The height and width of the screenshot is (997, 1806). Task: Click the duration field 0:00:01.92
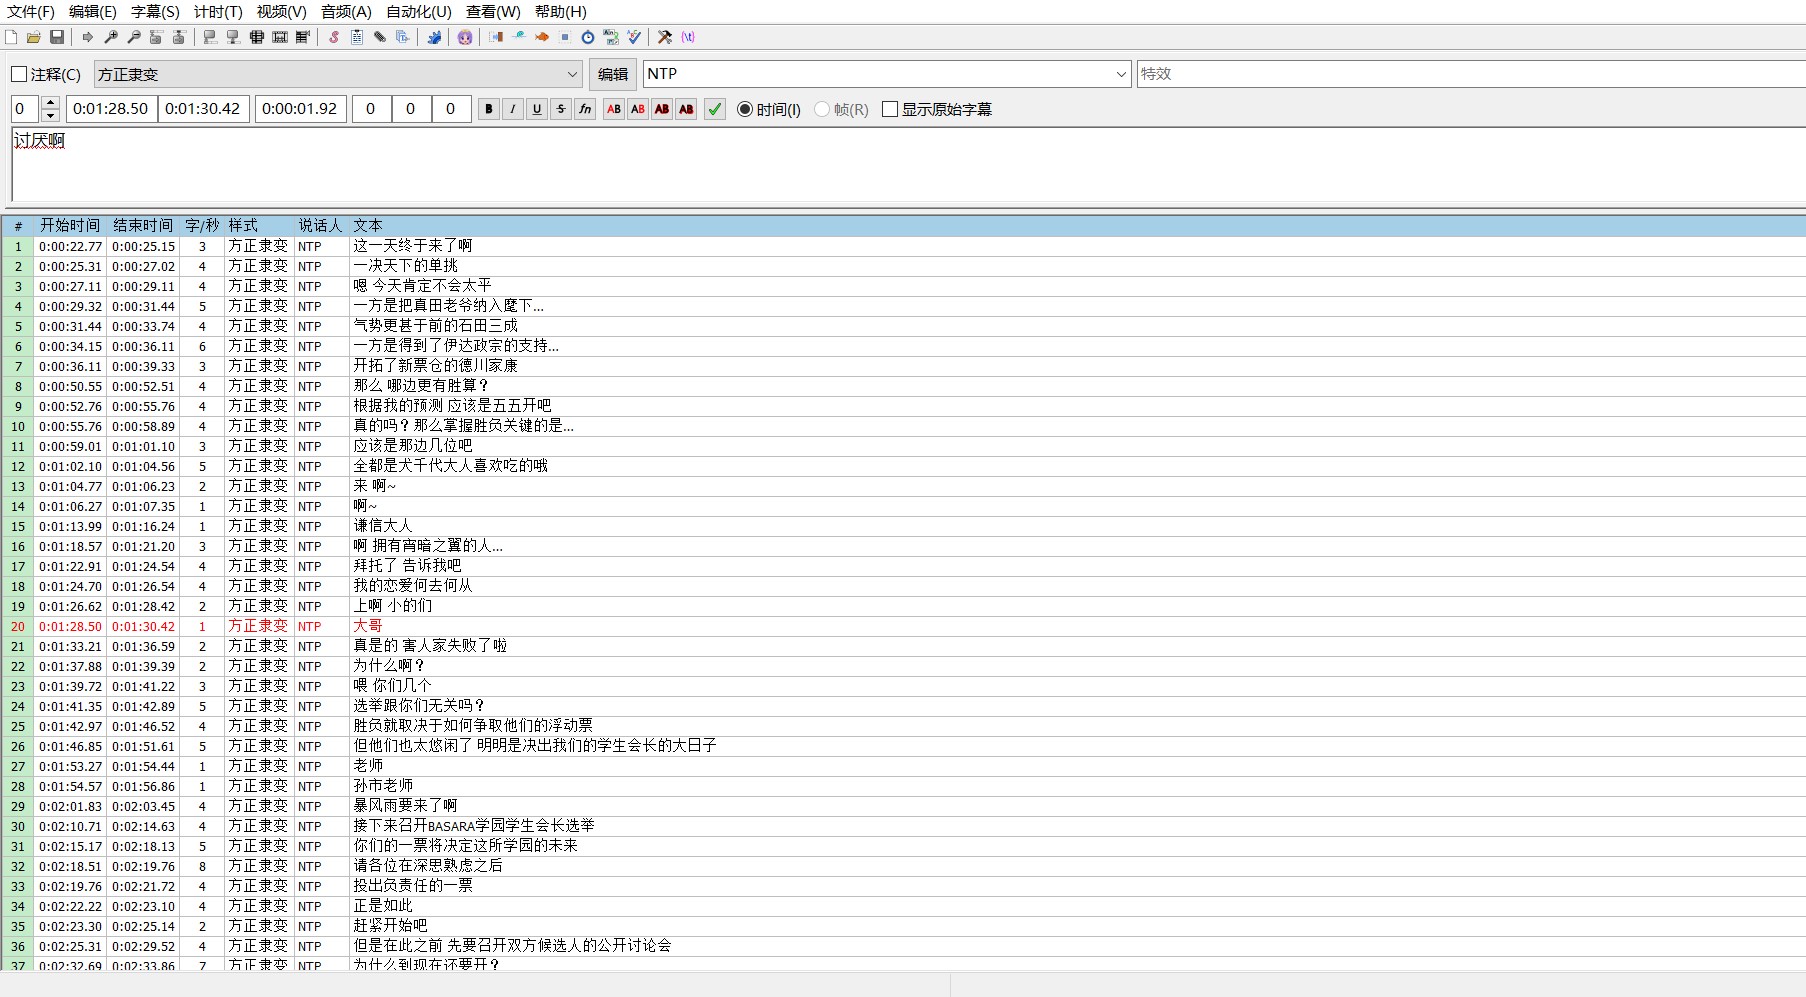click(301, 109)
